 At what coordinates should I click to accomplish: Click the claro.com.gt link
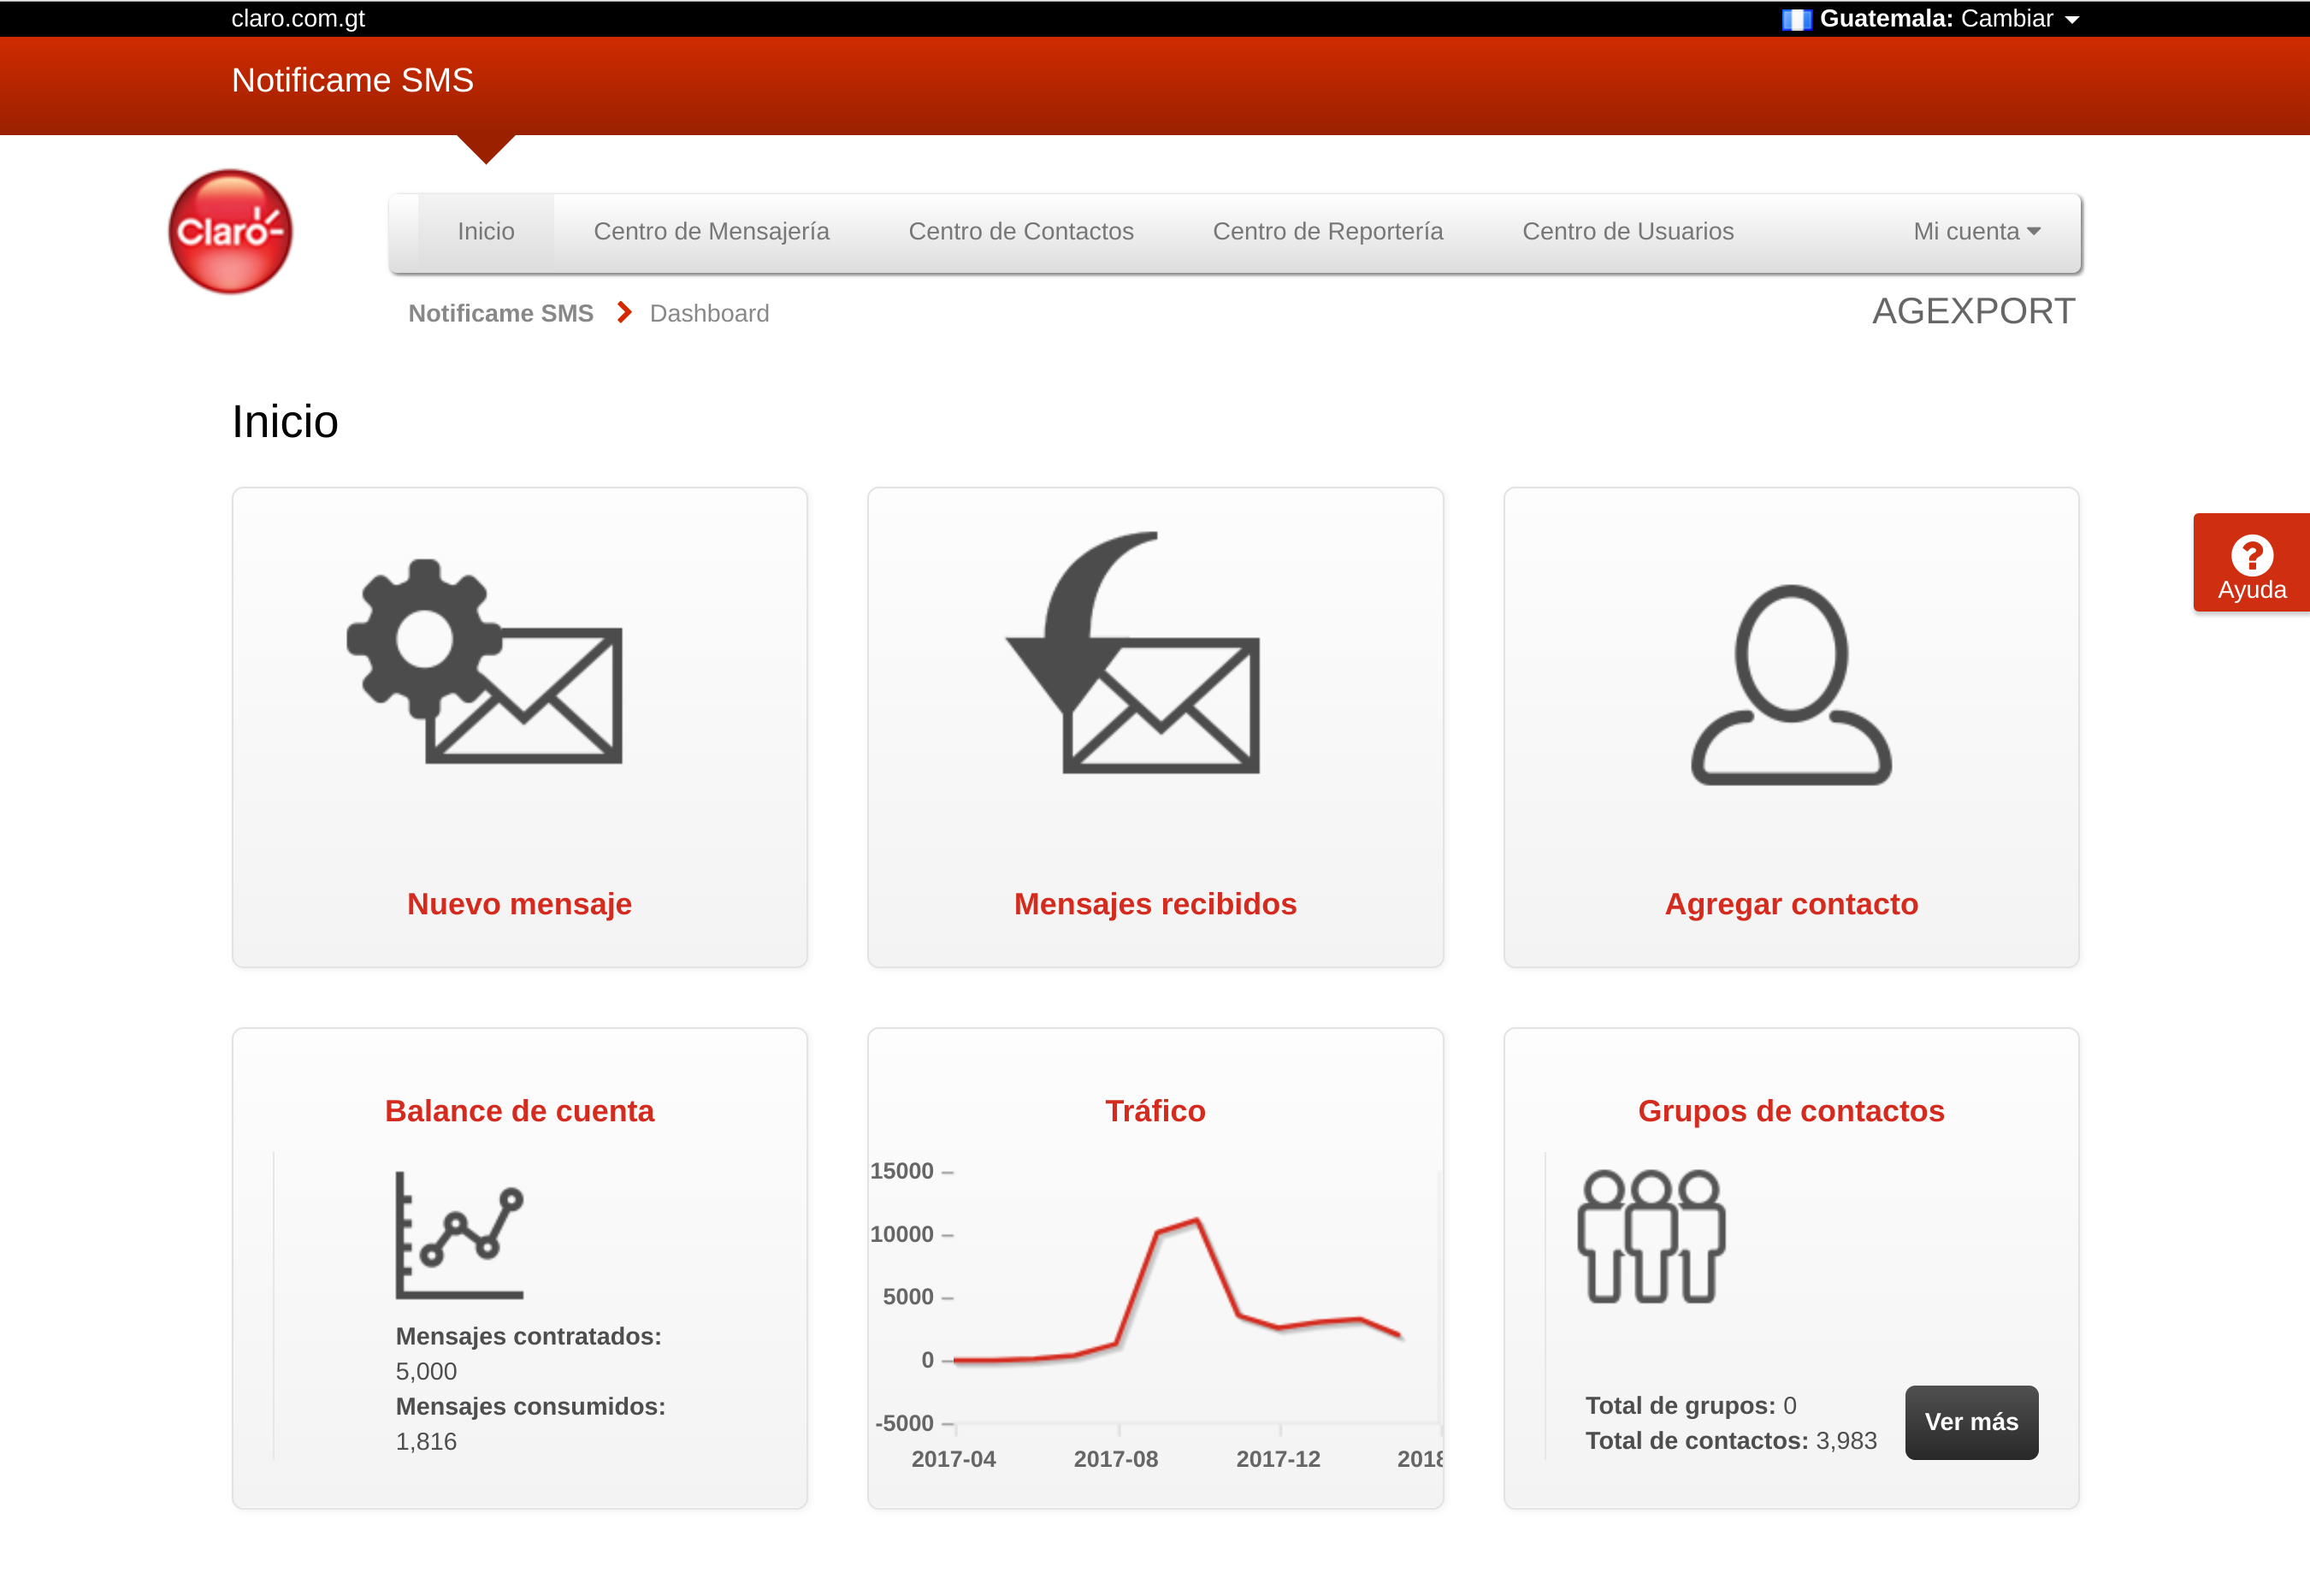(298, 18)
